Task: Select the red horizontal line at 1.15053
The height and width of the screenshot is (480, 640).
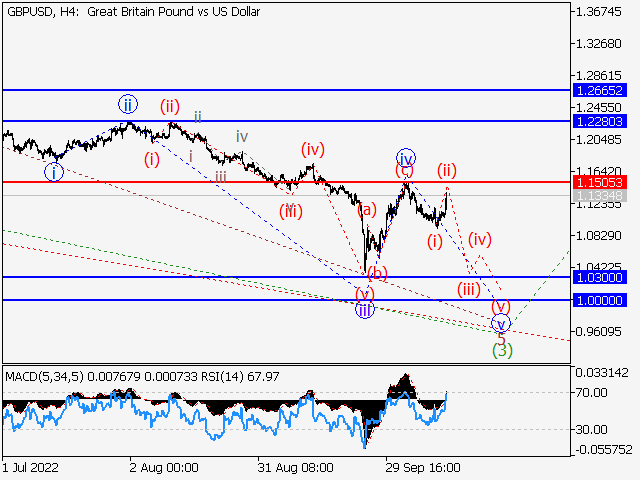Action: point(286,182)
